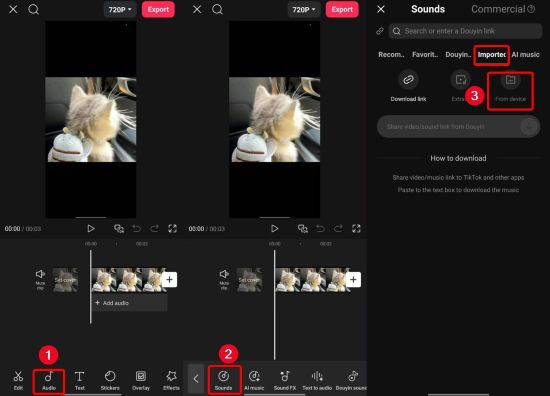Undo the last action in the middle screen

pyautogui.click(x=320, y=229)
